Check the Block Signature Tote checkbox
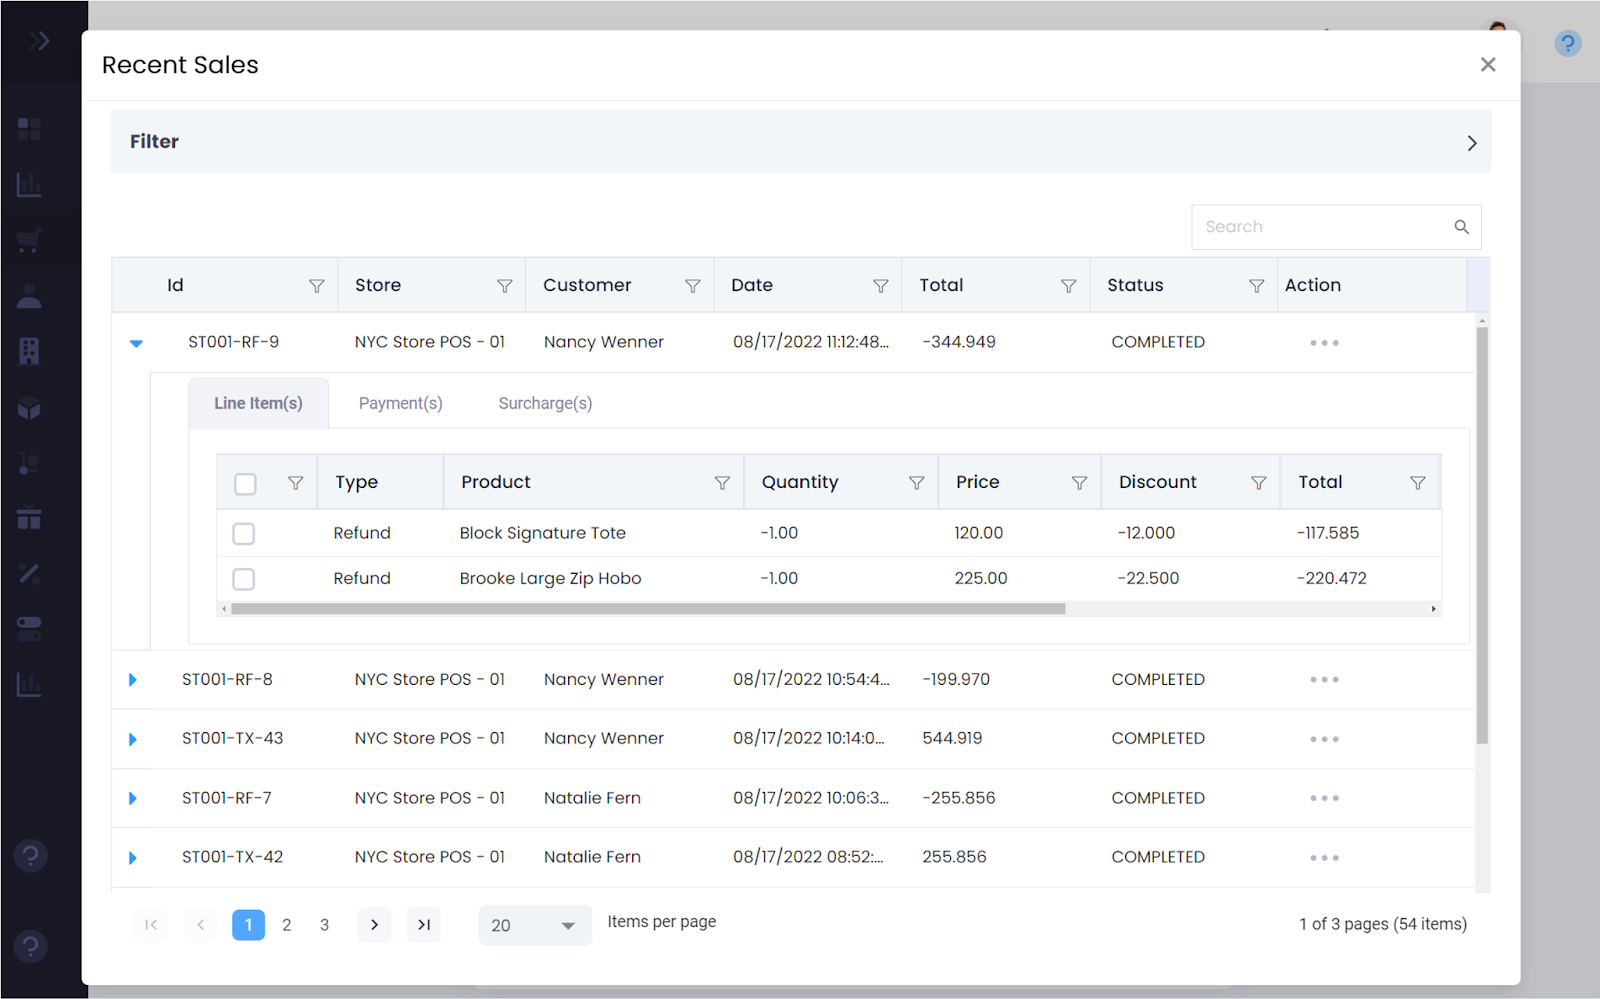 tap(244, 534)
